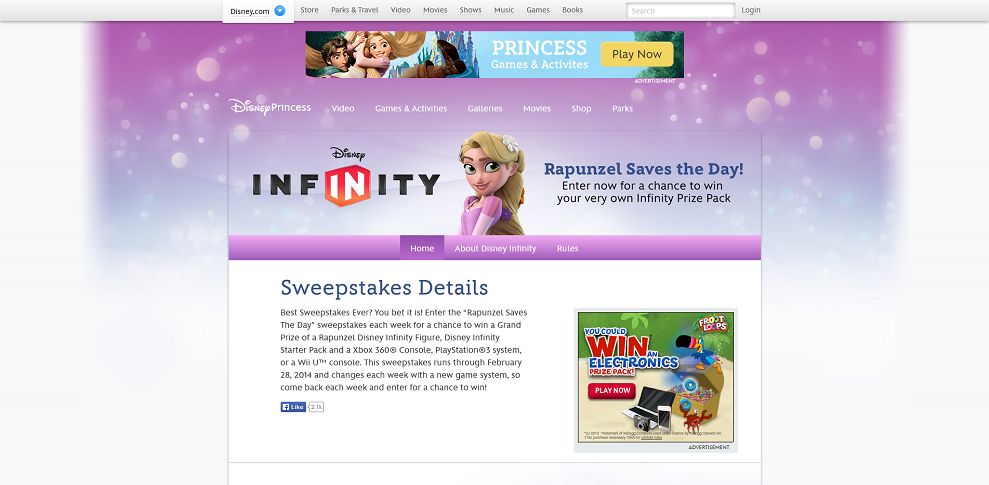
Task: Click the Search input field
Action: coord(681,11)
